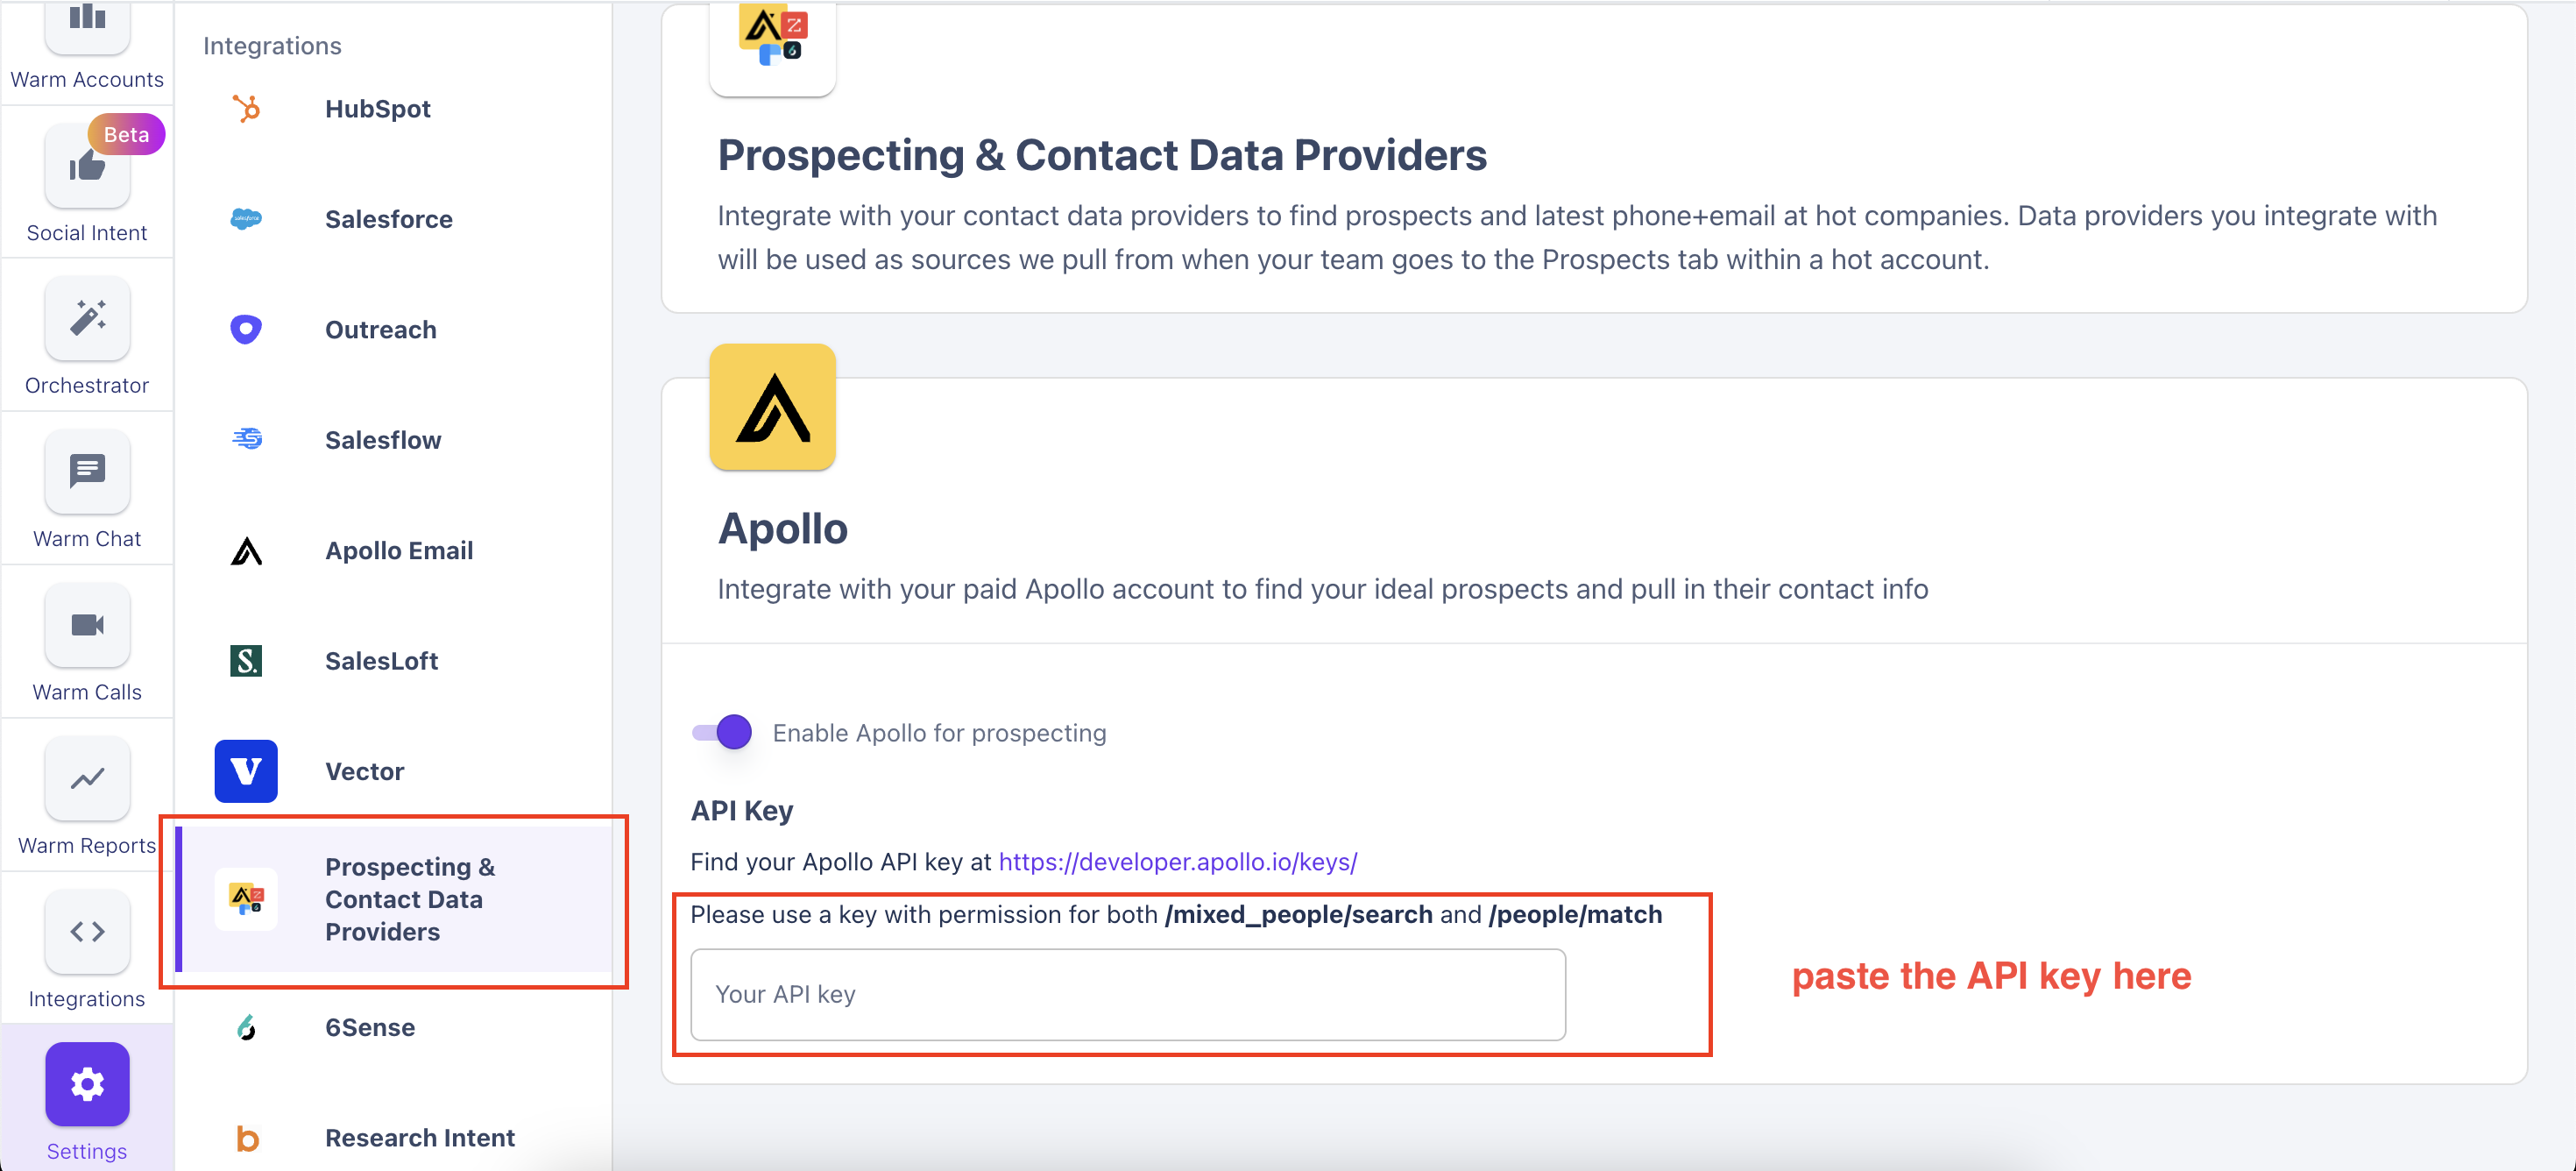Click the Your API key field
2576x1171 pixels.
(x=1127, y=994)
